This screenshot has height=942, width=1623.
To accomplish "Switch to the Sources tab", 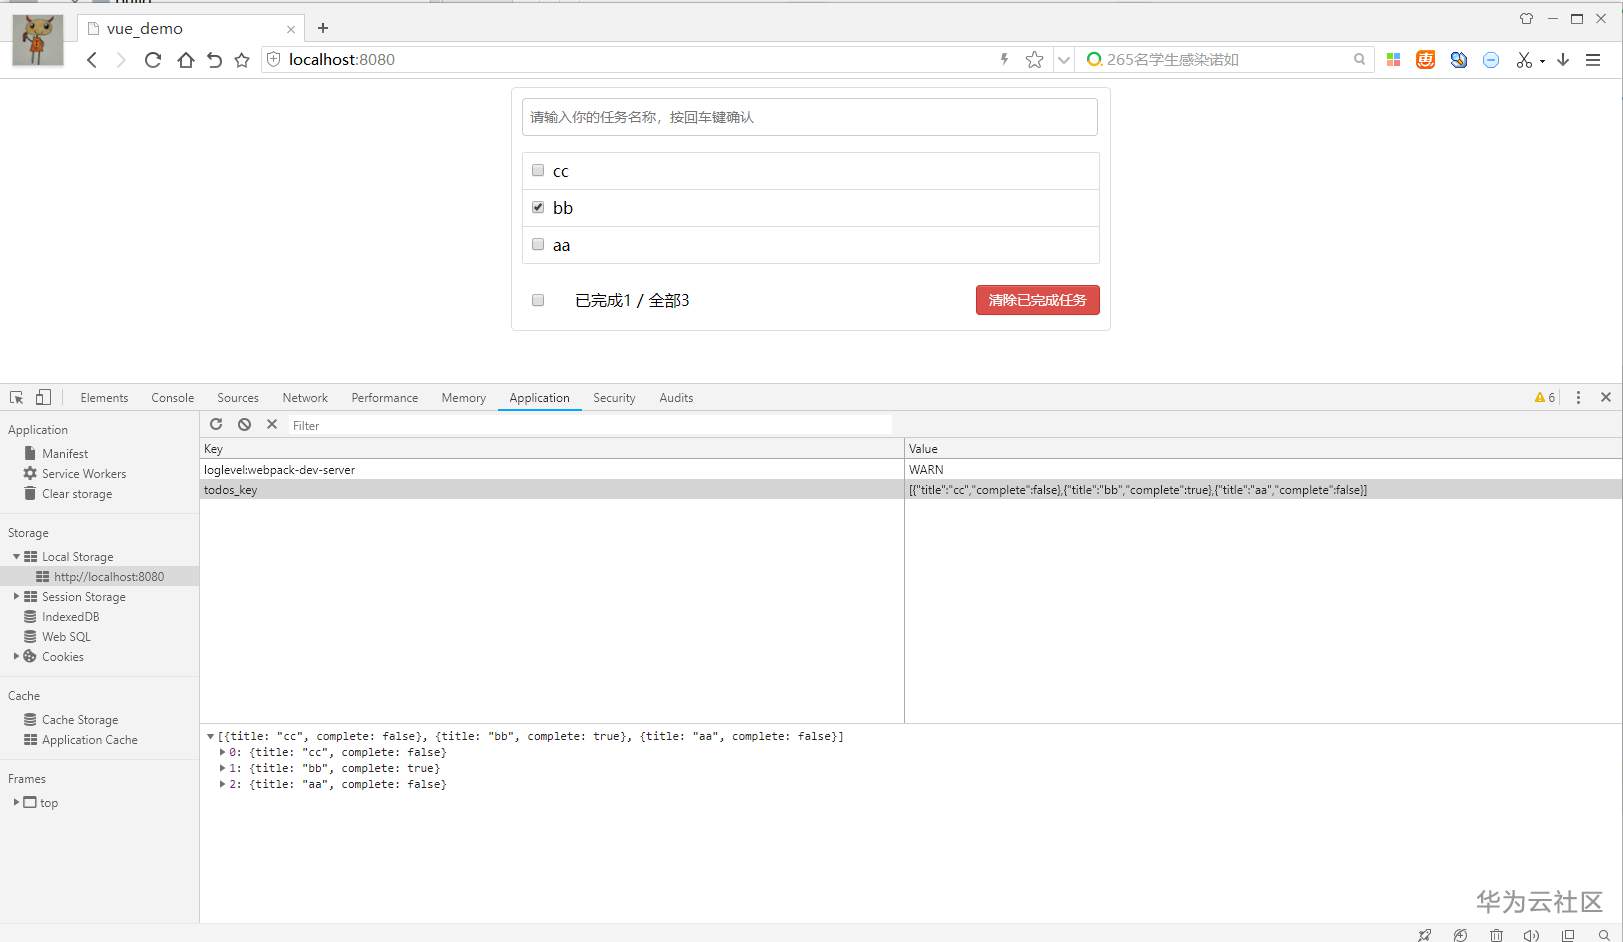I will click(238, 397).
